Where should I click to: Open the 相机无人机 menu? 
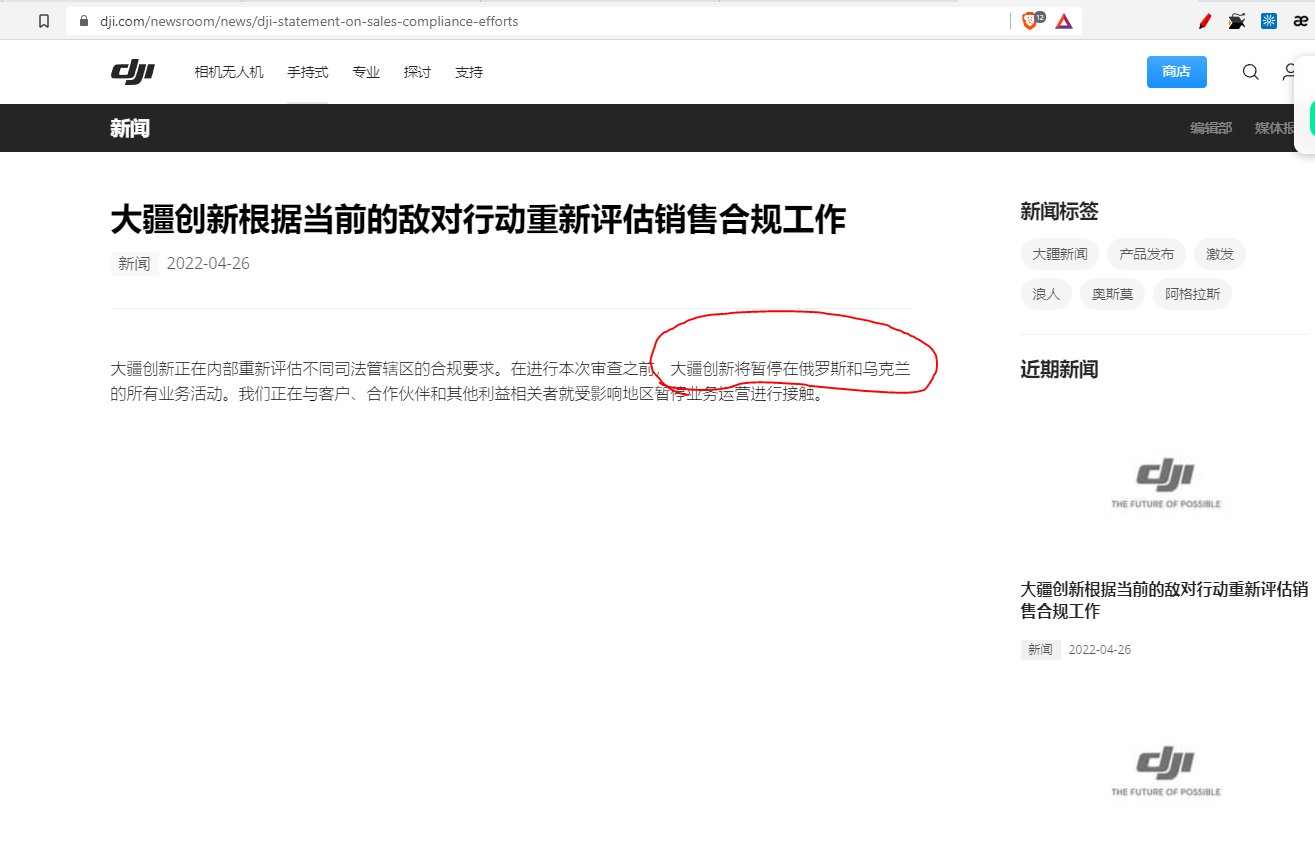(229, 72)
